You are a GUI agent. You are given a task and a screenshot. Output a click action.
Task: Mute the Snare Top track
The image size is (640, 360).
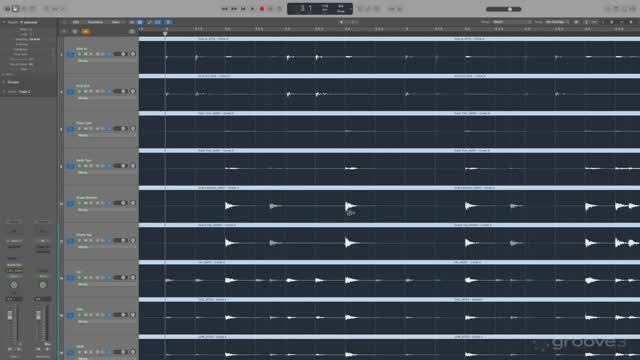86,240
